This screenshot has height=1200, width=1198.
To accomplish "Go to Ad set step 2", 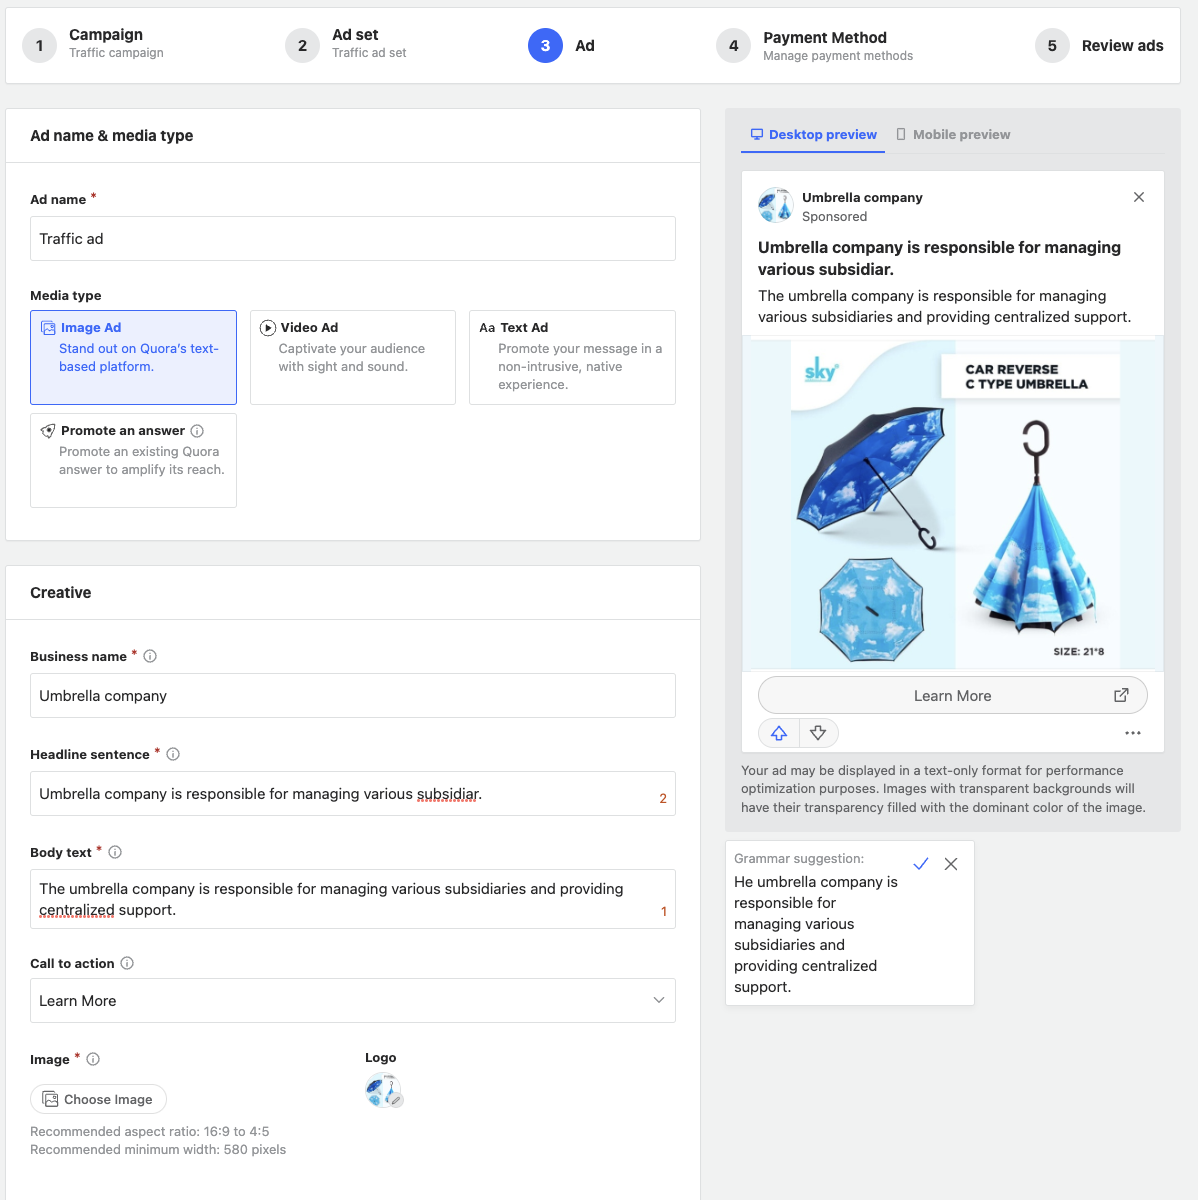I will pyautogui.click(x=346, y=45).
